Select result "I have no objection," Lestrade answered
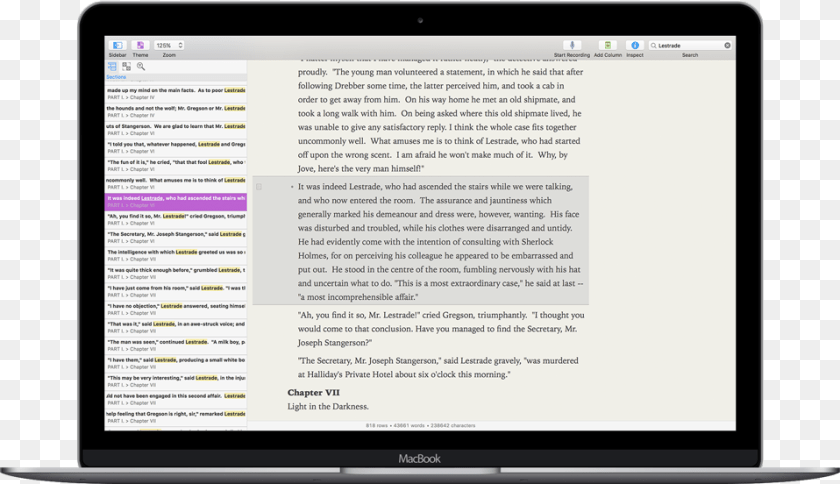 coord(176,309)
